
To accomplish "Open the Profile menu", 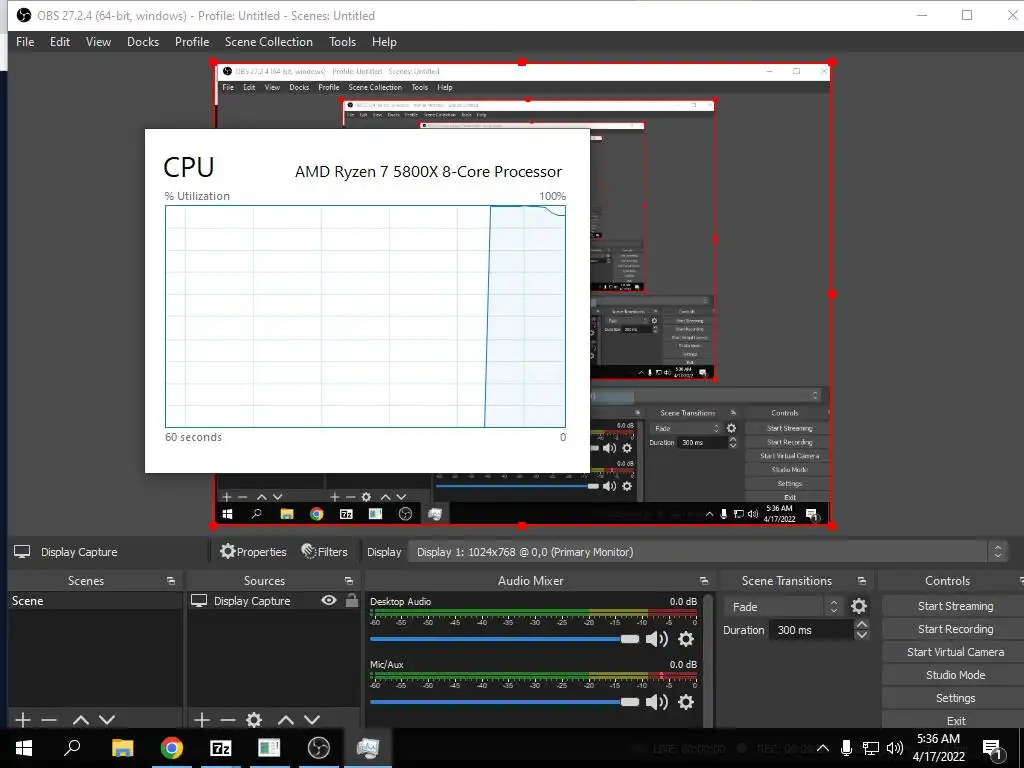I will pyautogui.click(x=191, y=42).
